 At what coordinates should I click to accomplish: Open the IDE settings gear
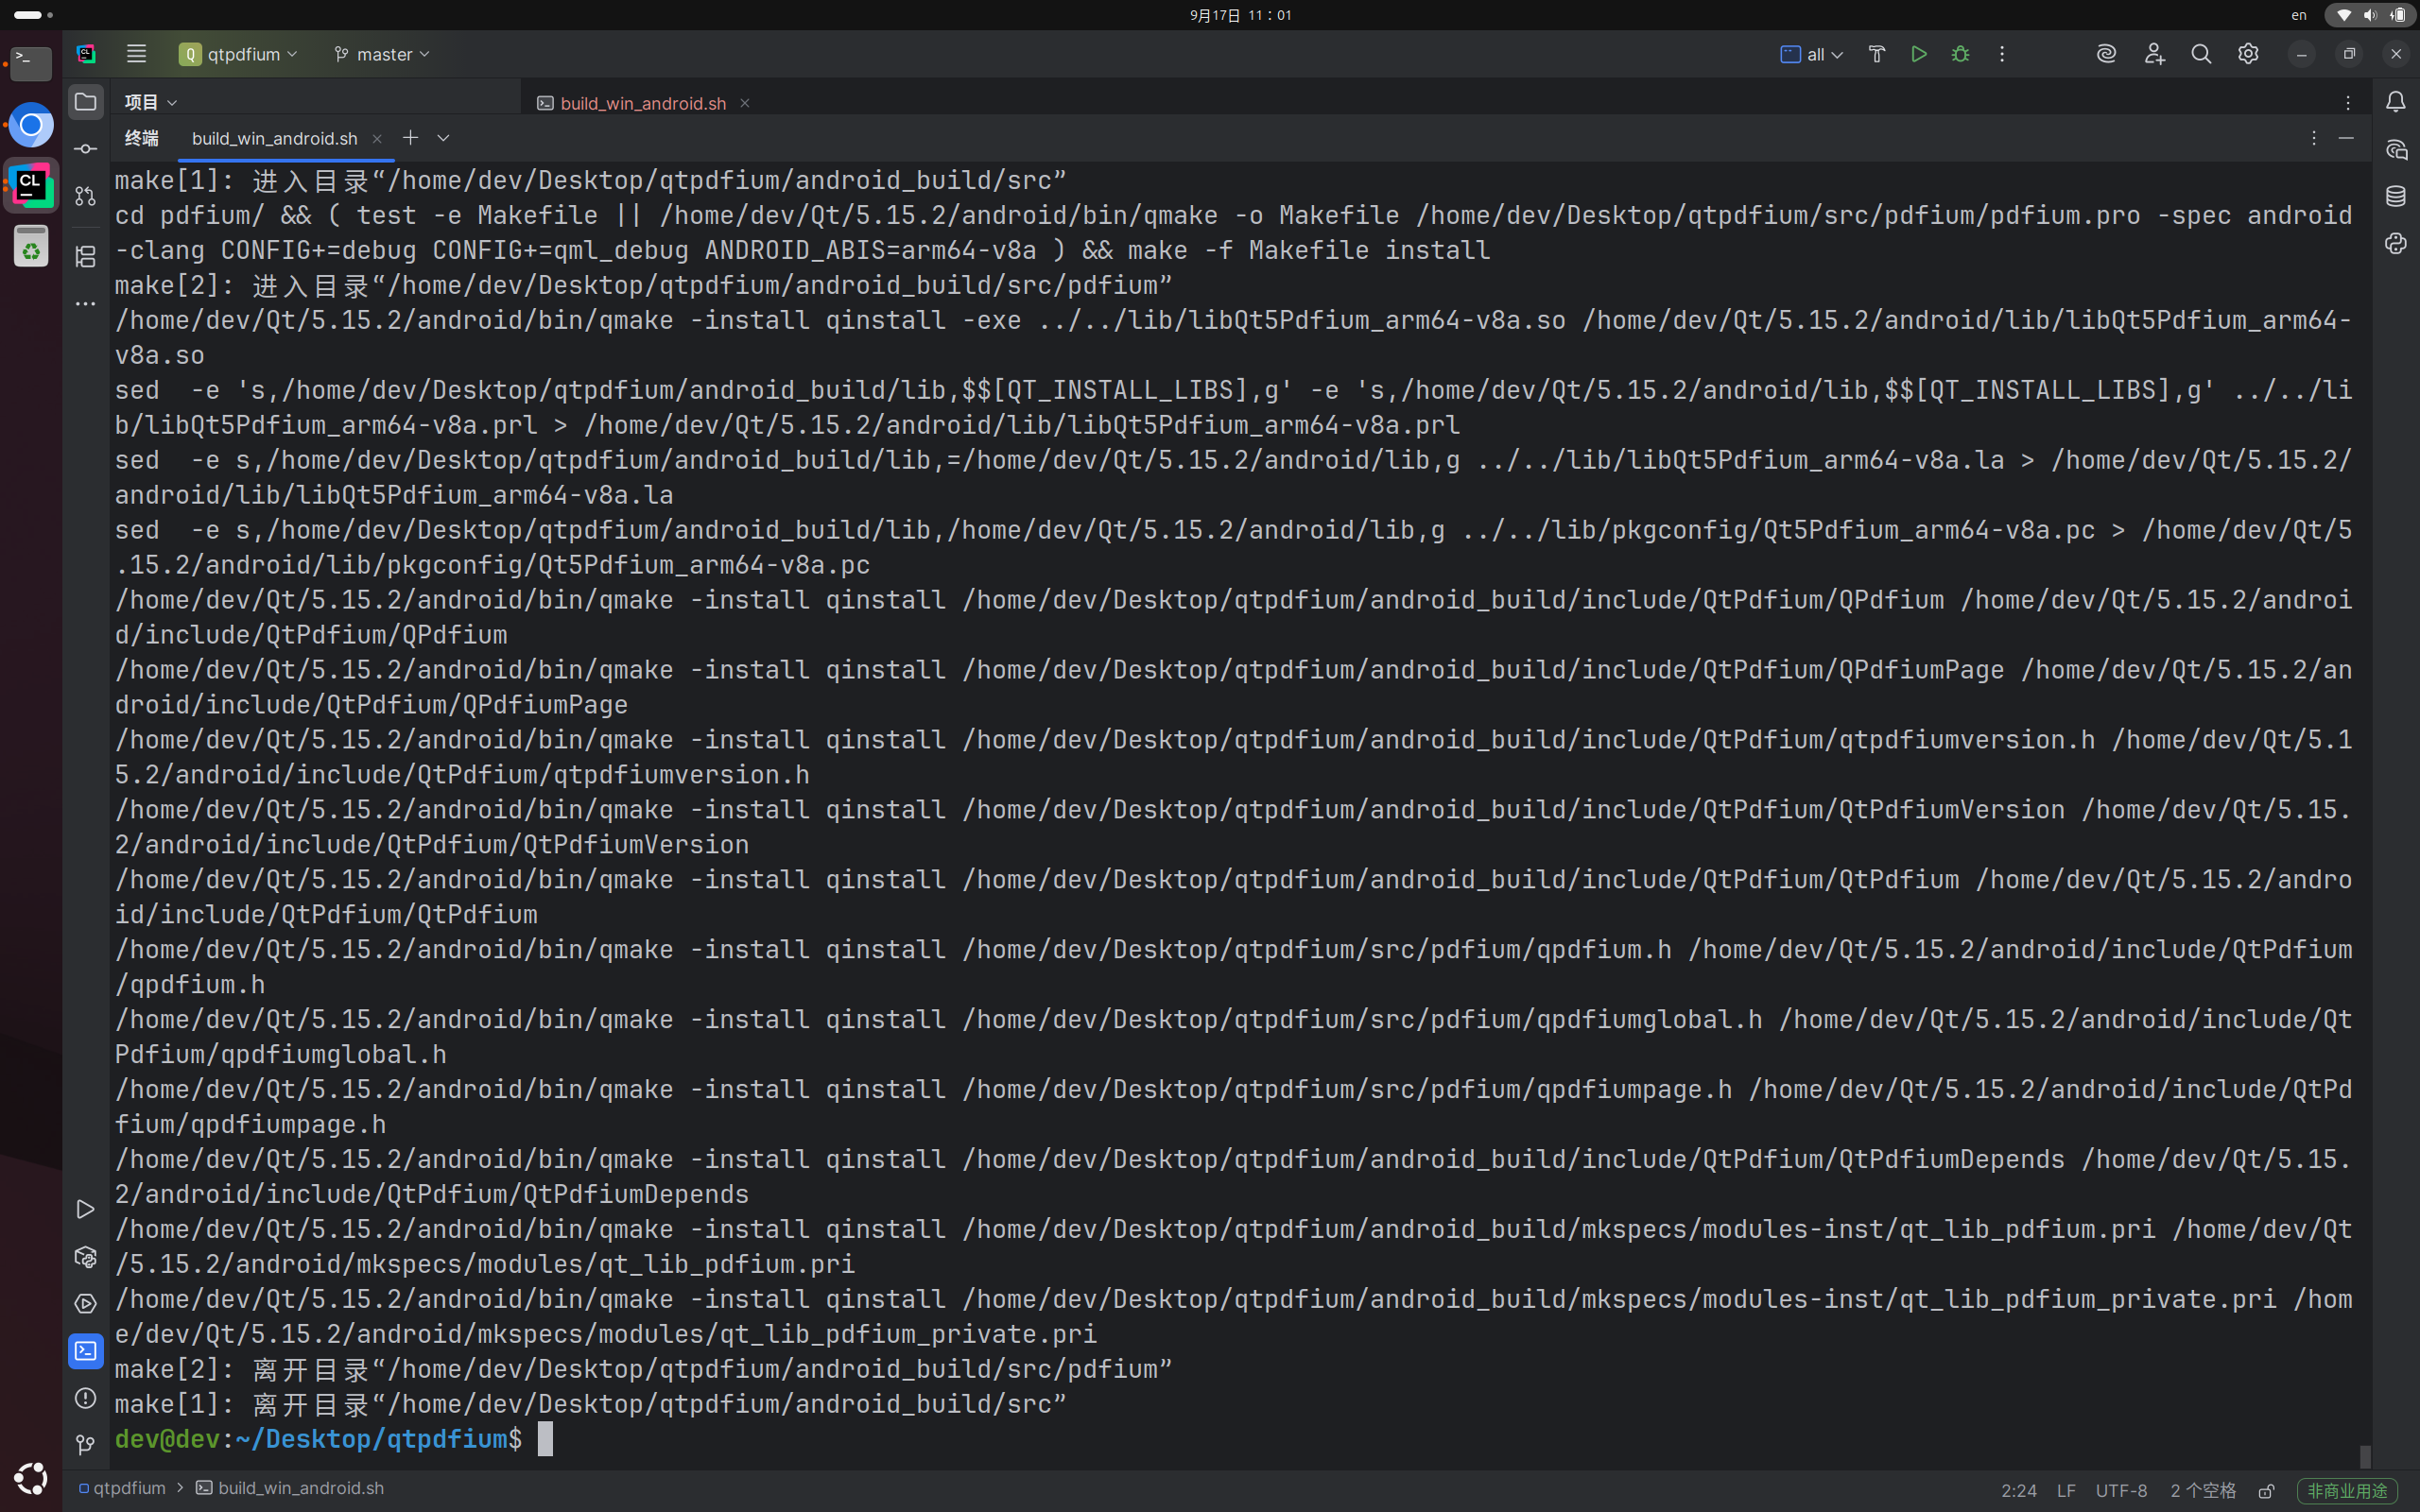[2247, 54]
